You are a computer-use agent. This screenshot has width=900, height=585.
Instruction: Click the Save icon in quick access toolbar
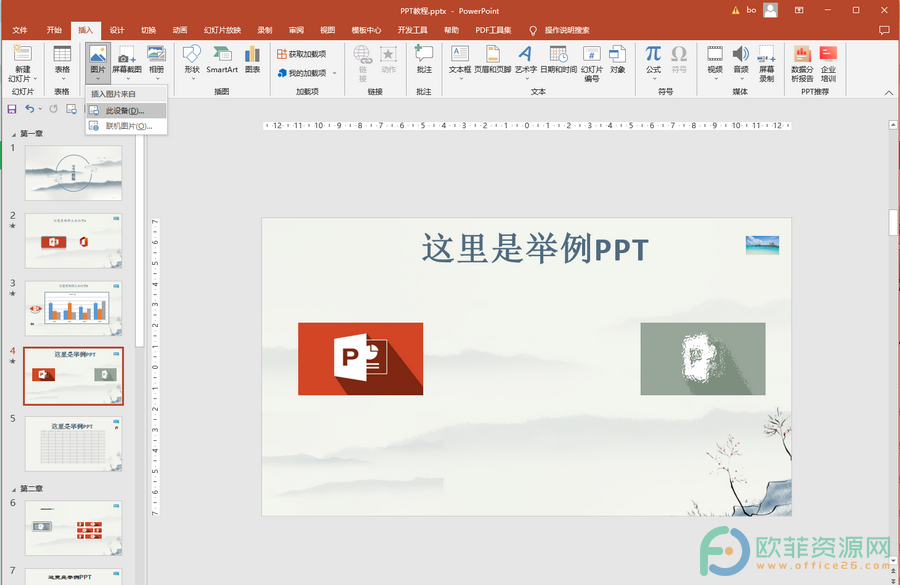pos(11,109)
